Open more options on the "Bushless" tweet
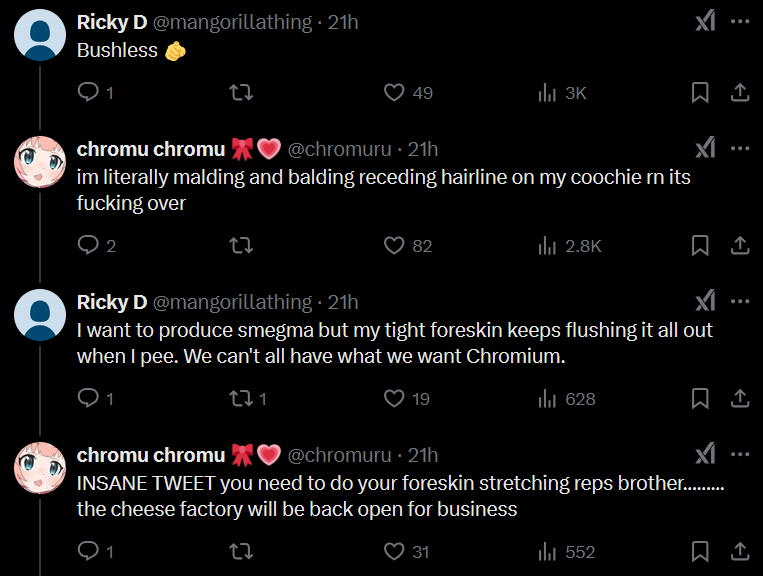The image size is (763, 576). (740, 21)
